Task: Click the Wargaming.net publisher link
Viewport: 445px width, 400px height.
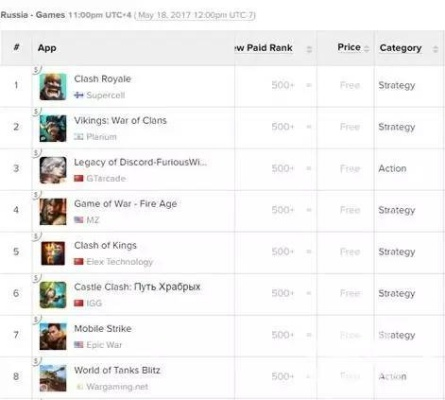Action: coord(117,387)
